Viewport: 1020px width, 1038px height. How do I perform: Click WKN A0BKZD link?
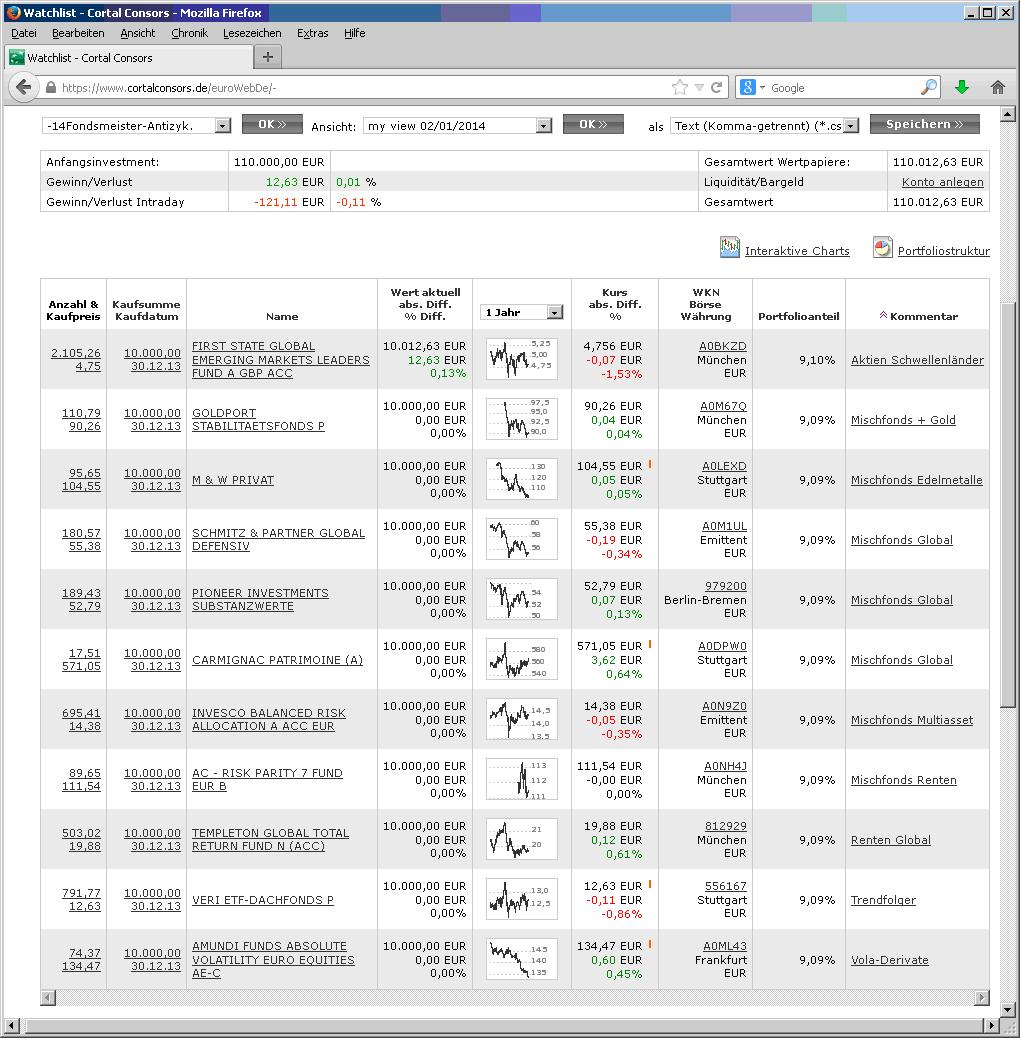(x=723, y=346)
